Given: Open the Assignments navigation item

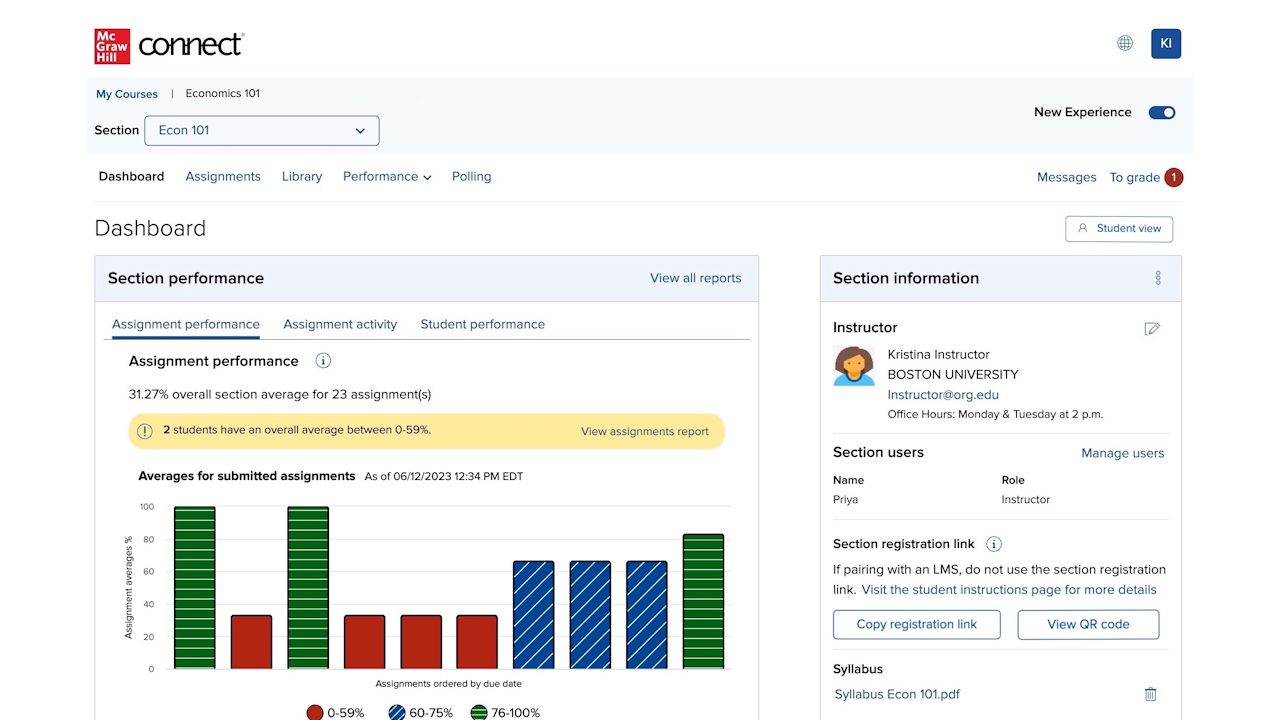Looking at the screenshot, I should pyautogui.click(x=223, y=176).
